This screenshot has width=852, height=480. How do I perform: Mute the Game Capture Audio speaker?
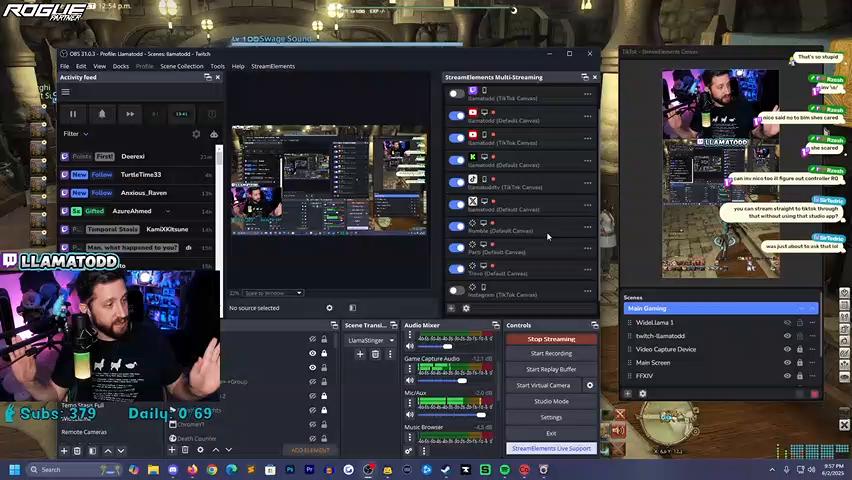tap(410, 381)
